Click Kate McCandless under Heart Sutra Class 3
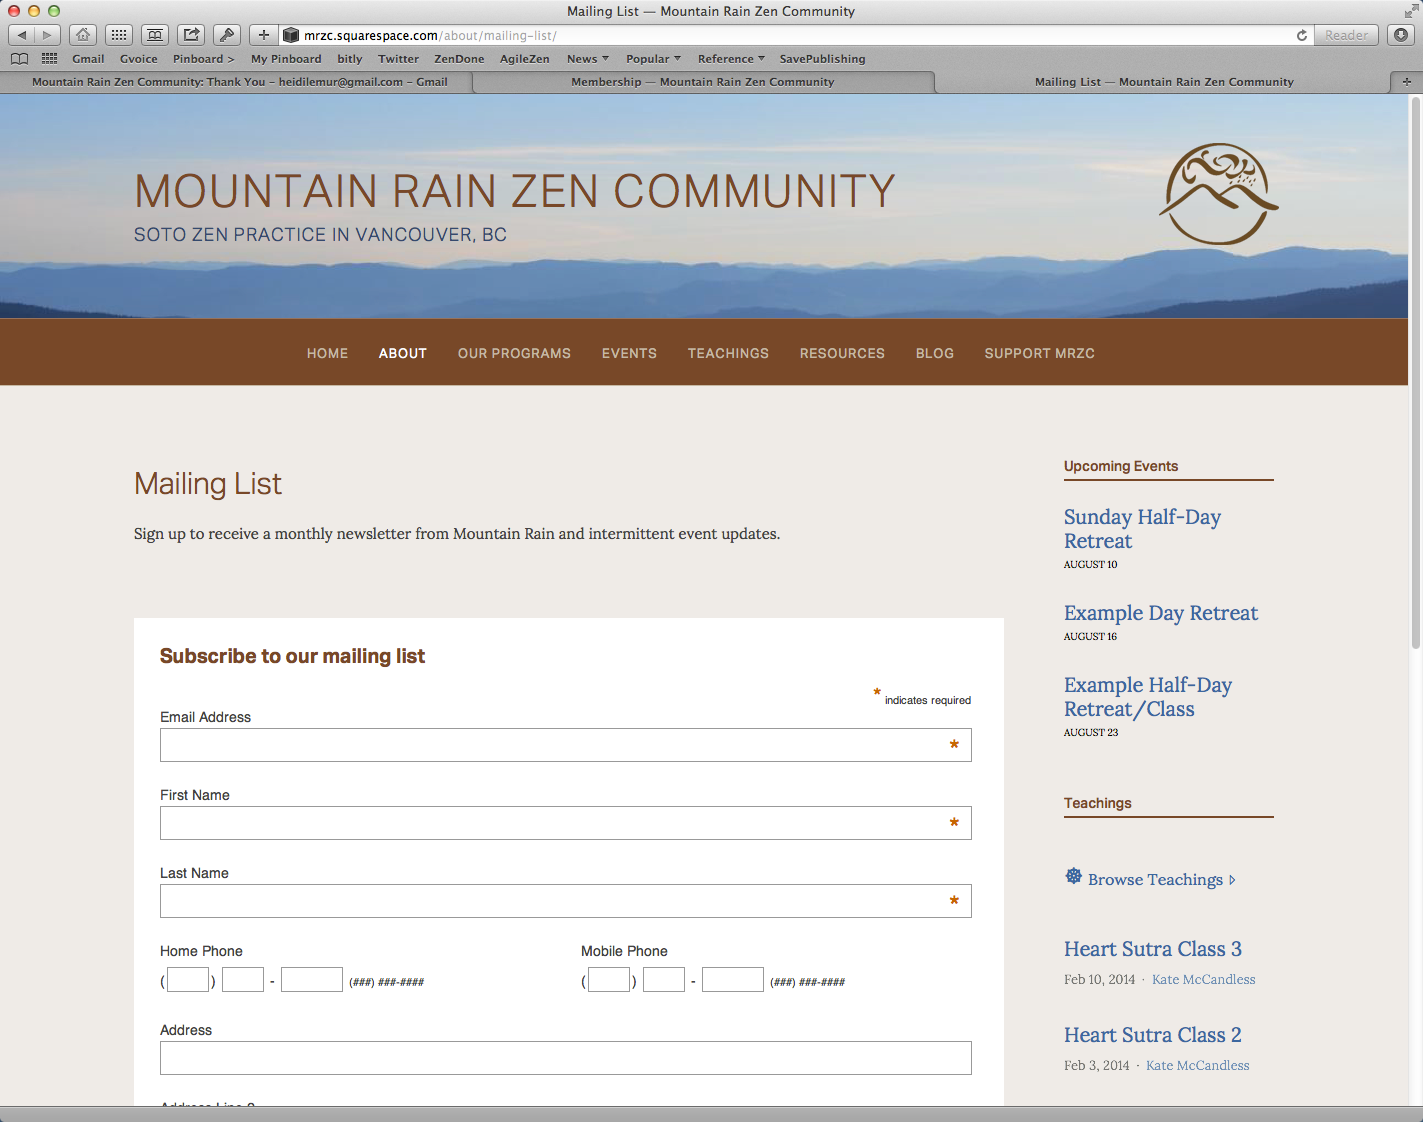The height and width of the screenshot is (1122, 1423). (1203, 980)
